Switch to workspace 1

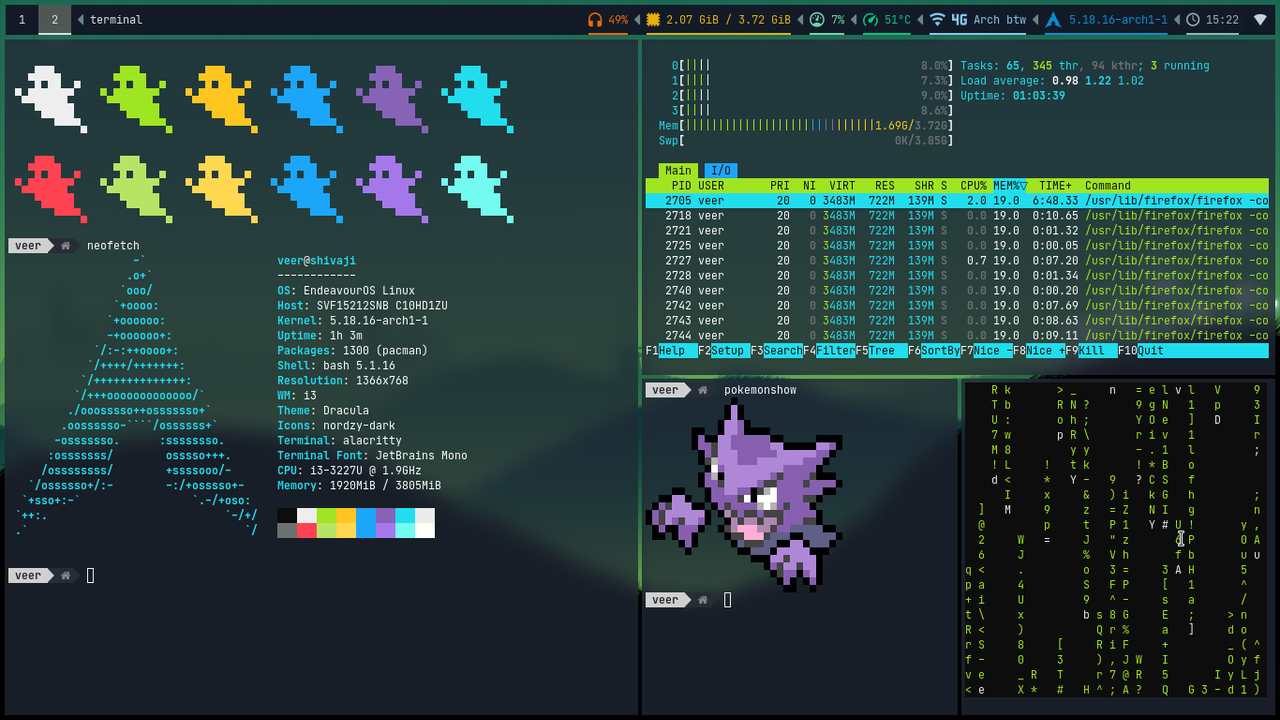pos(22,20)
